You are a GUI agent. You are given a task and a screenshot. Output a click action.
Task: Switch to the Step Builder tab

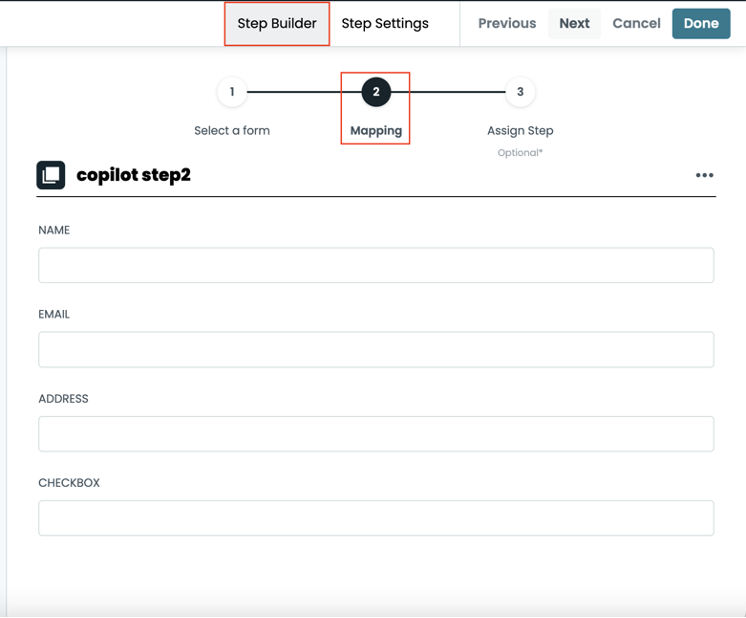(277, 23)
